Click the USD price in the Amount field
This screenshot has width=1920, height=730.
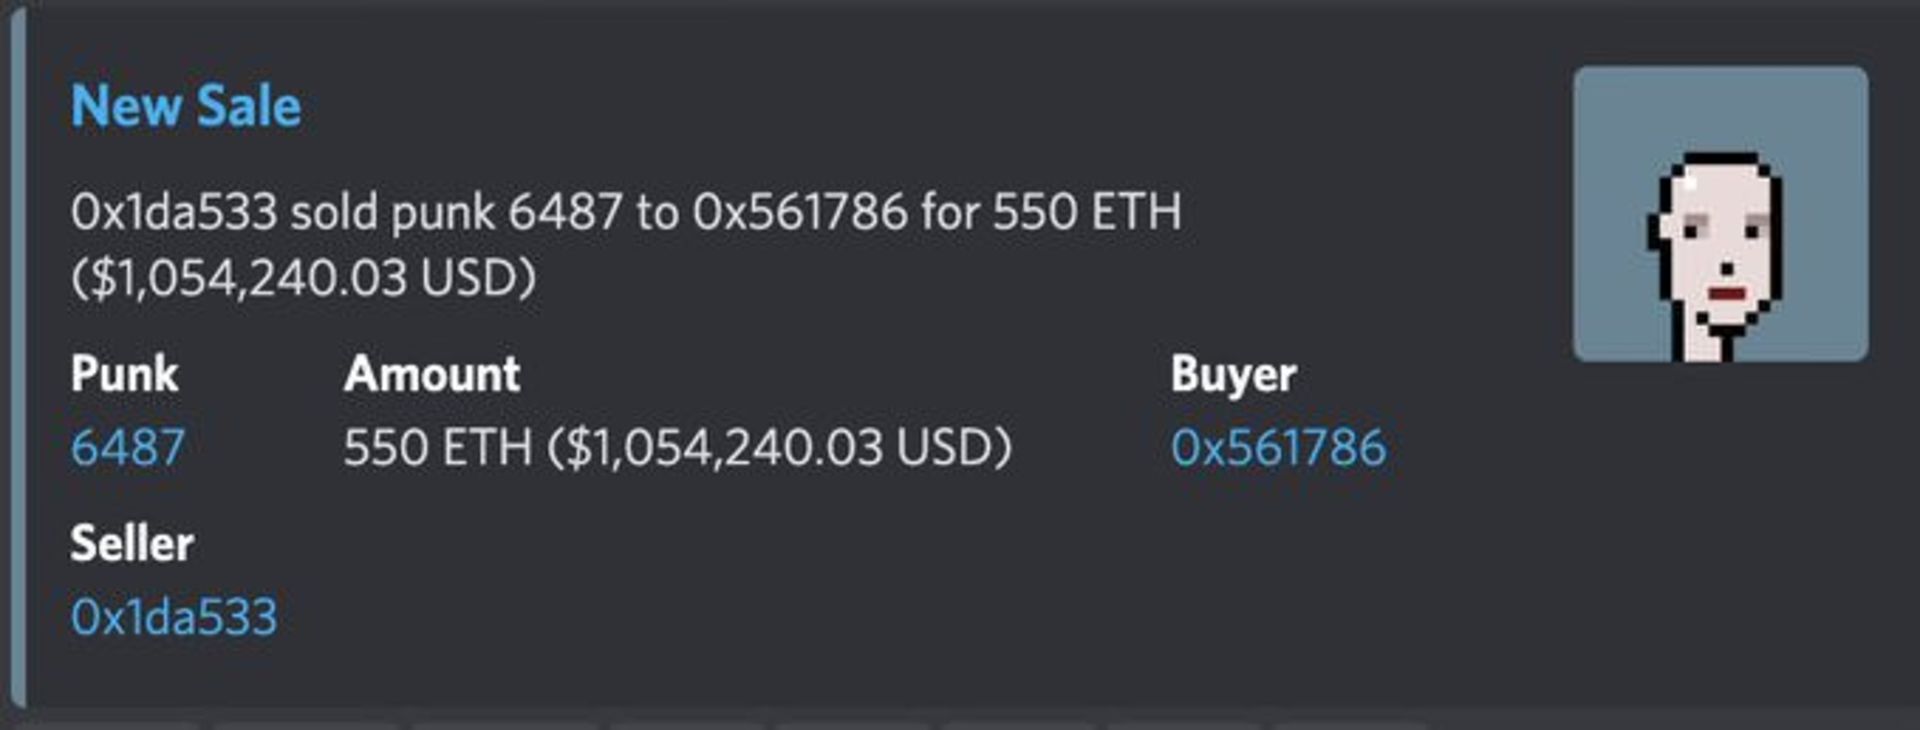point(780,447)
